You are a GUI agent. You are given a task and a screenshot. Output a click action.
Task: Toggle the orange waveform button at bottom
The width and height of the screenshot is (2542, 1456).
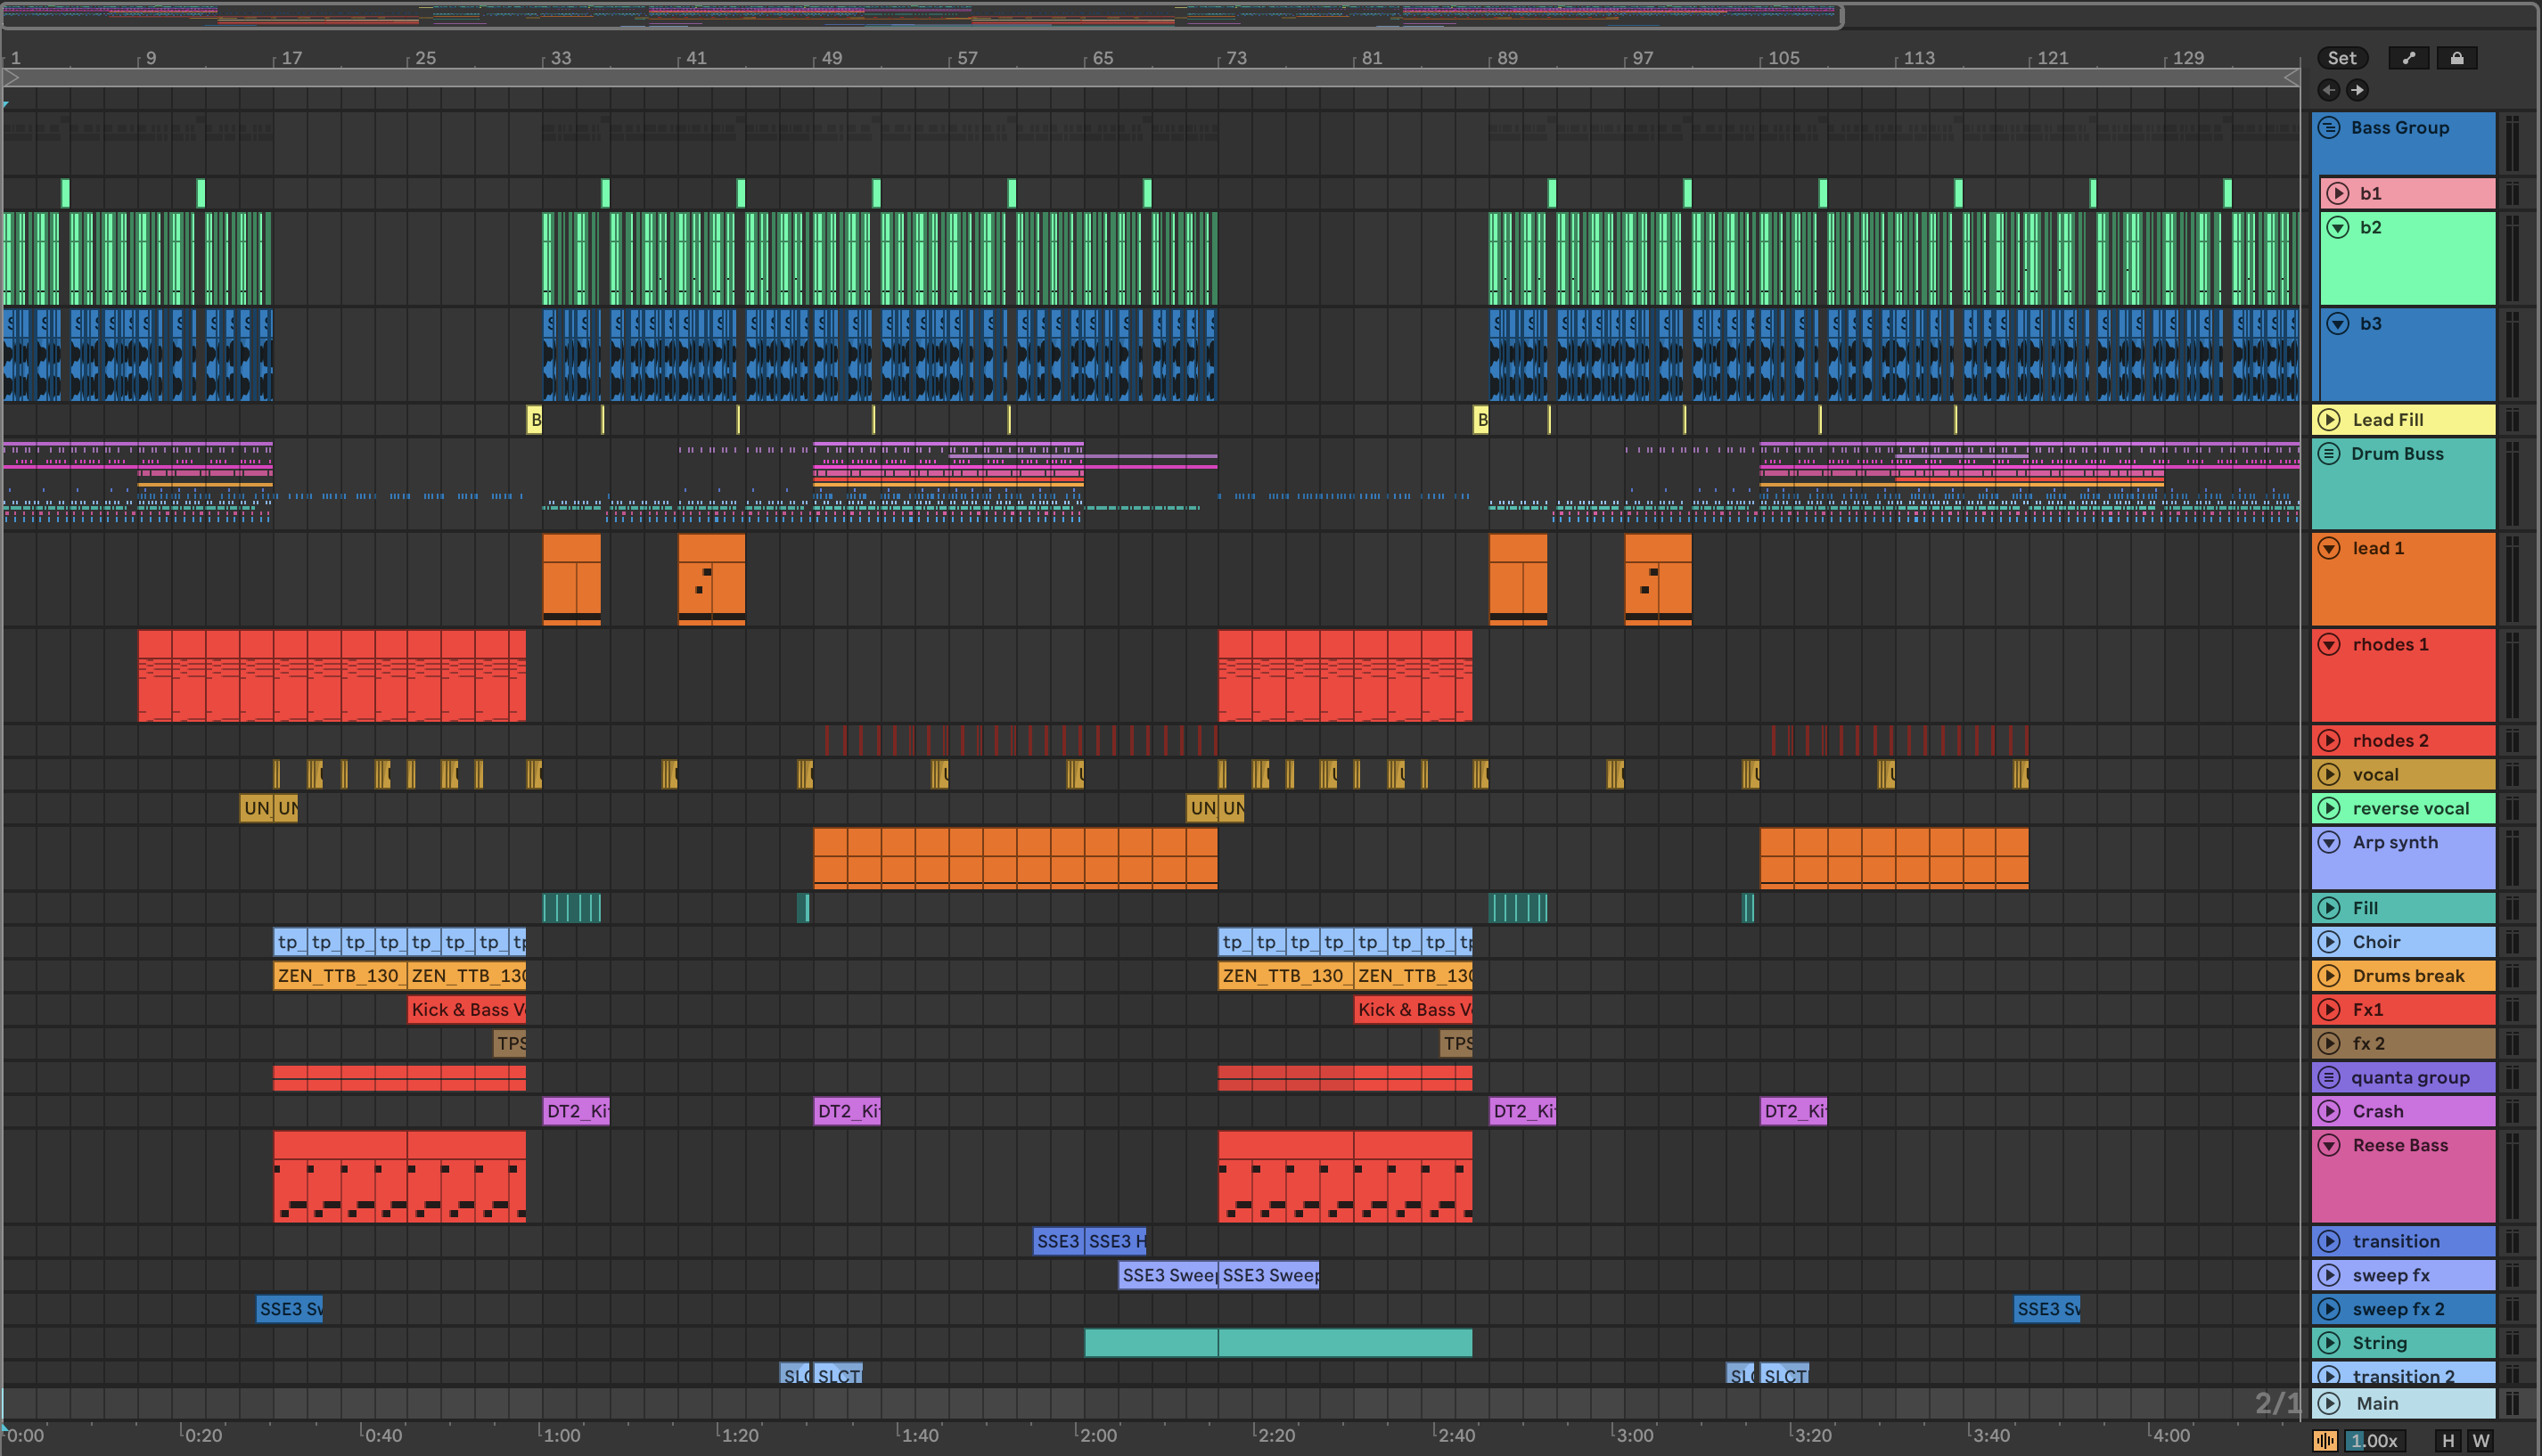(x=2326, y=1440)
